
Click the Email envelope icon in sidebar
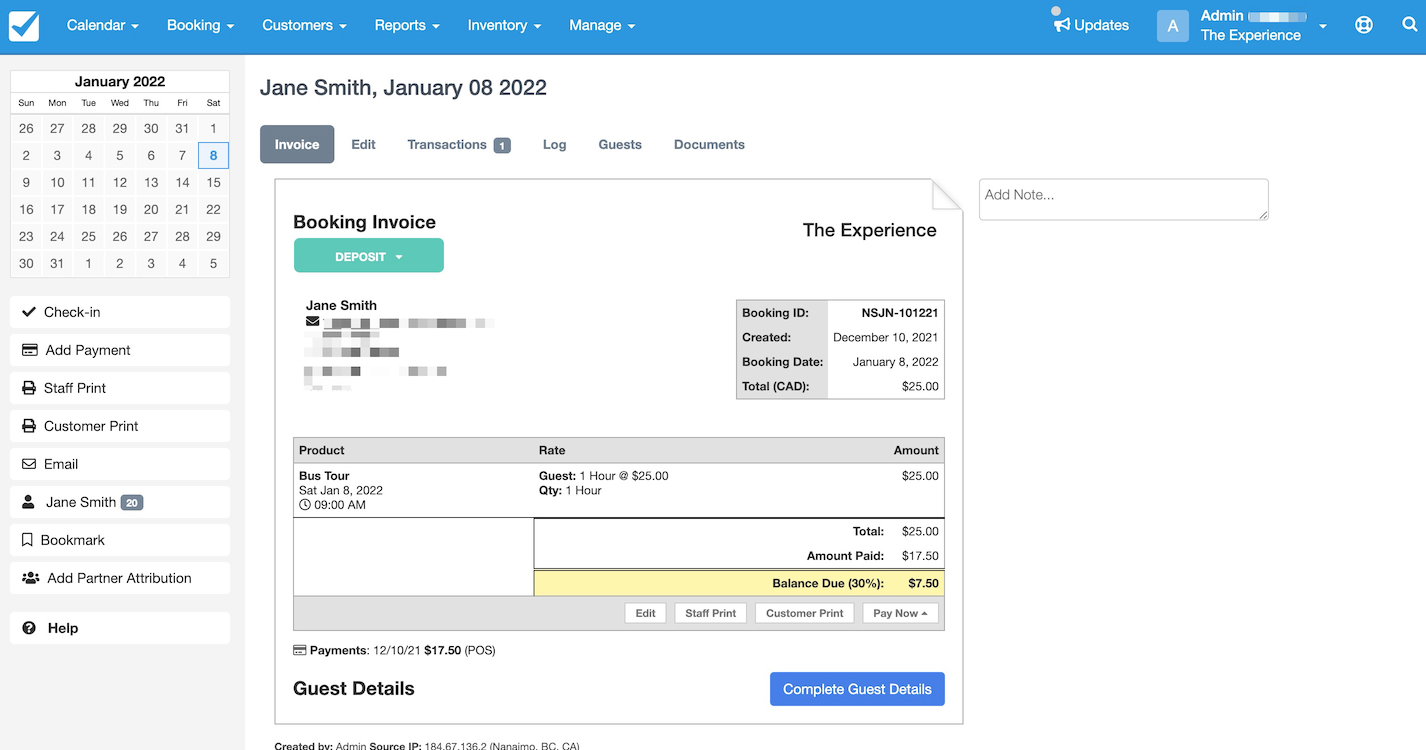[29, 464]
